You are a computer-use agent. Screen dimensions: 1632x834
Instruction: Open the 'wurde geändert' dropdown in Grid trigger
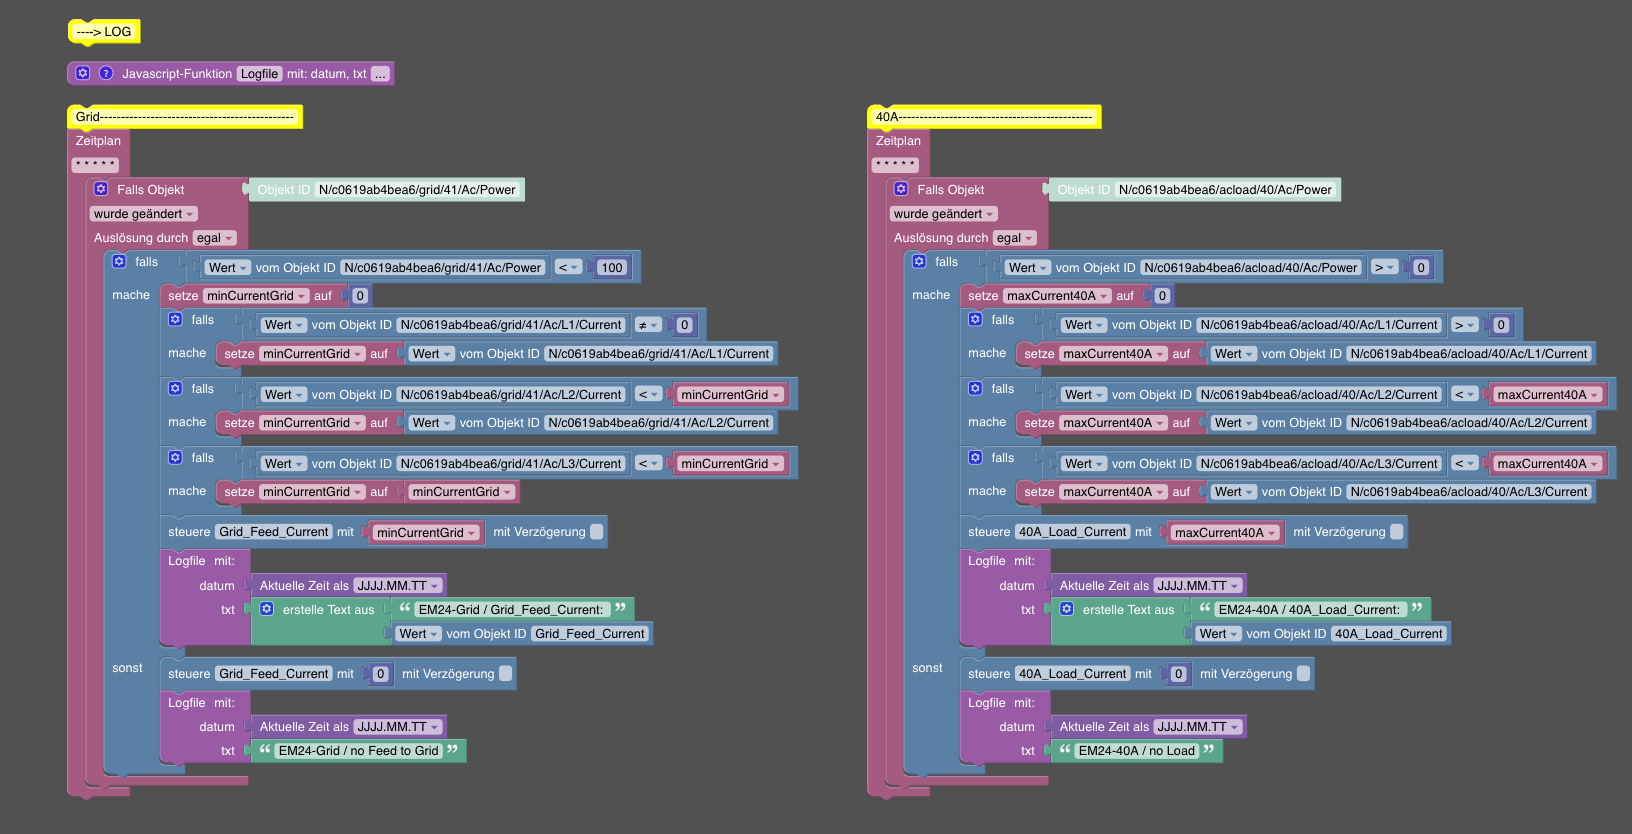(144, 214)
